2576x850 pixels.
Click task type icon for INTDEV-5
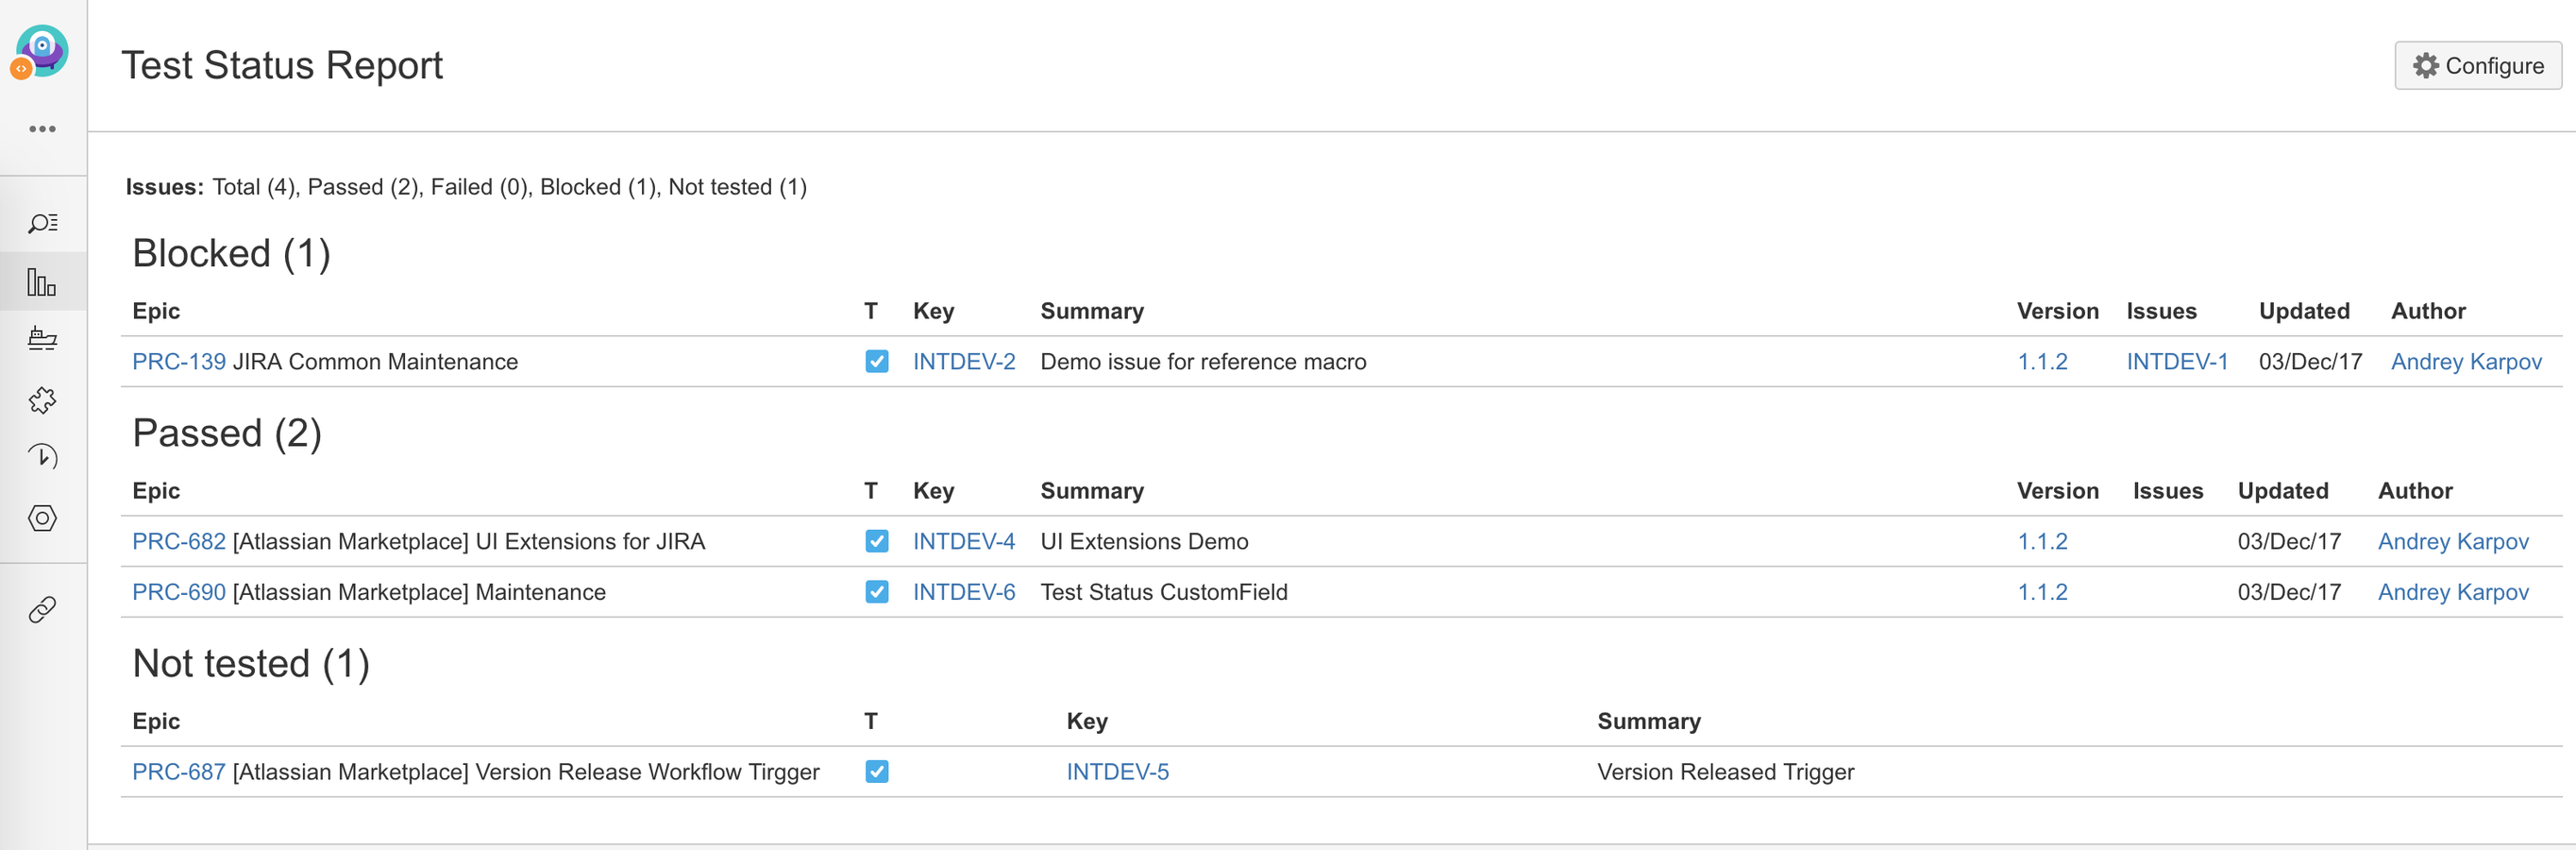point(877,772)
